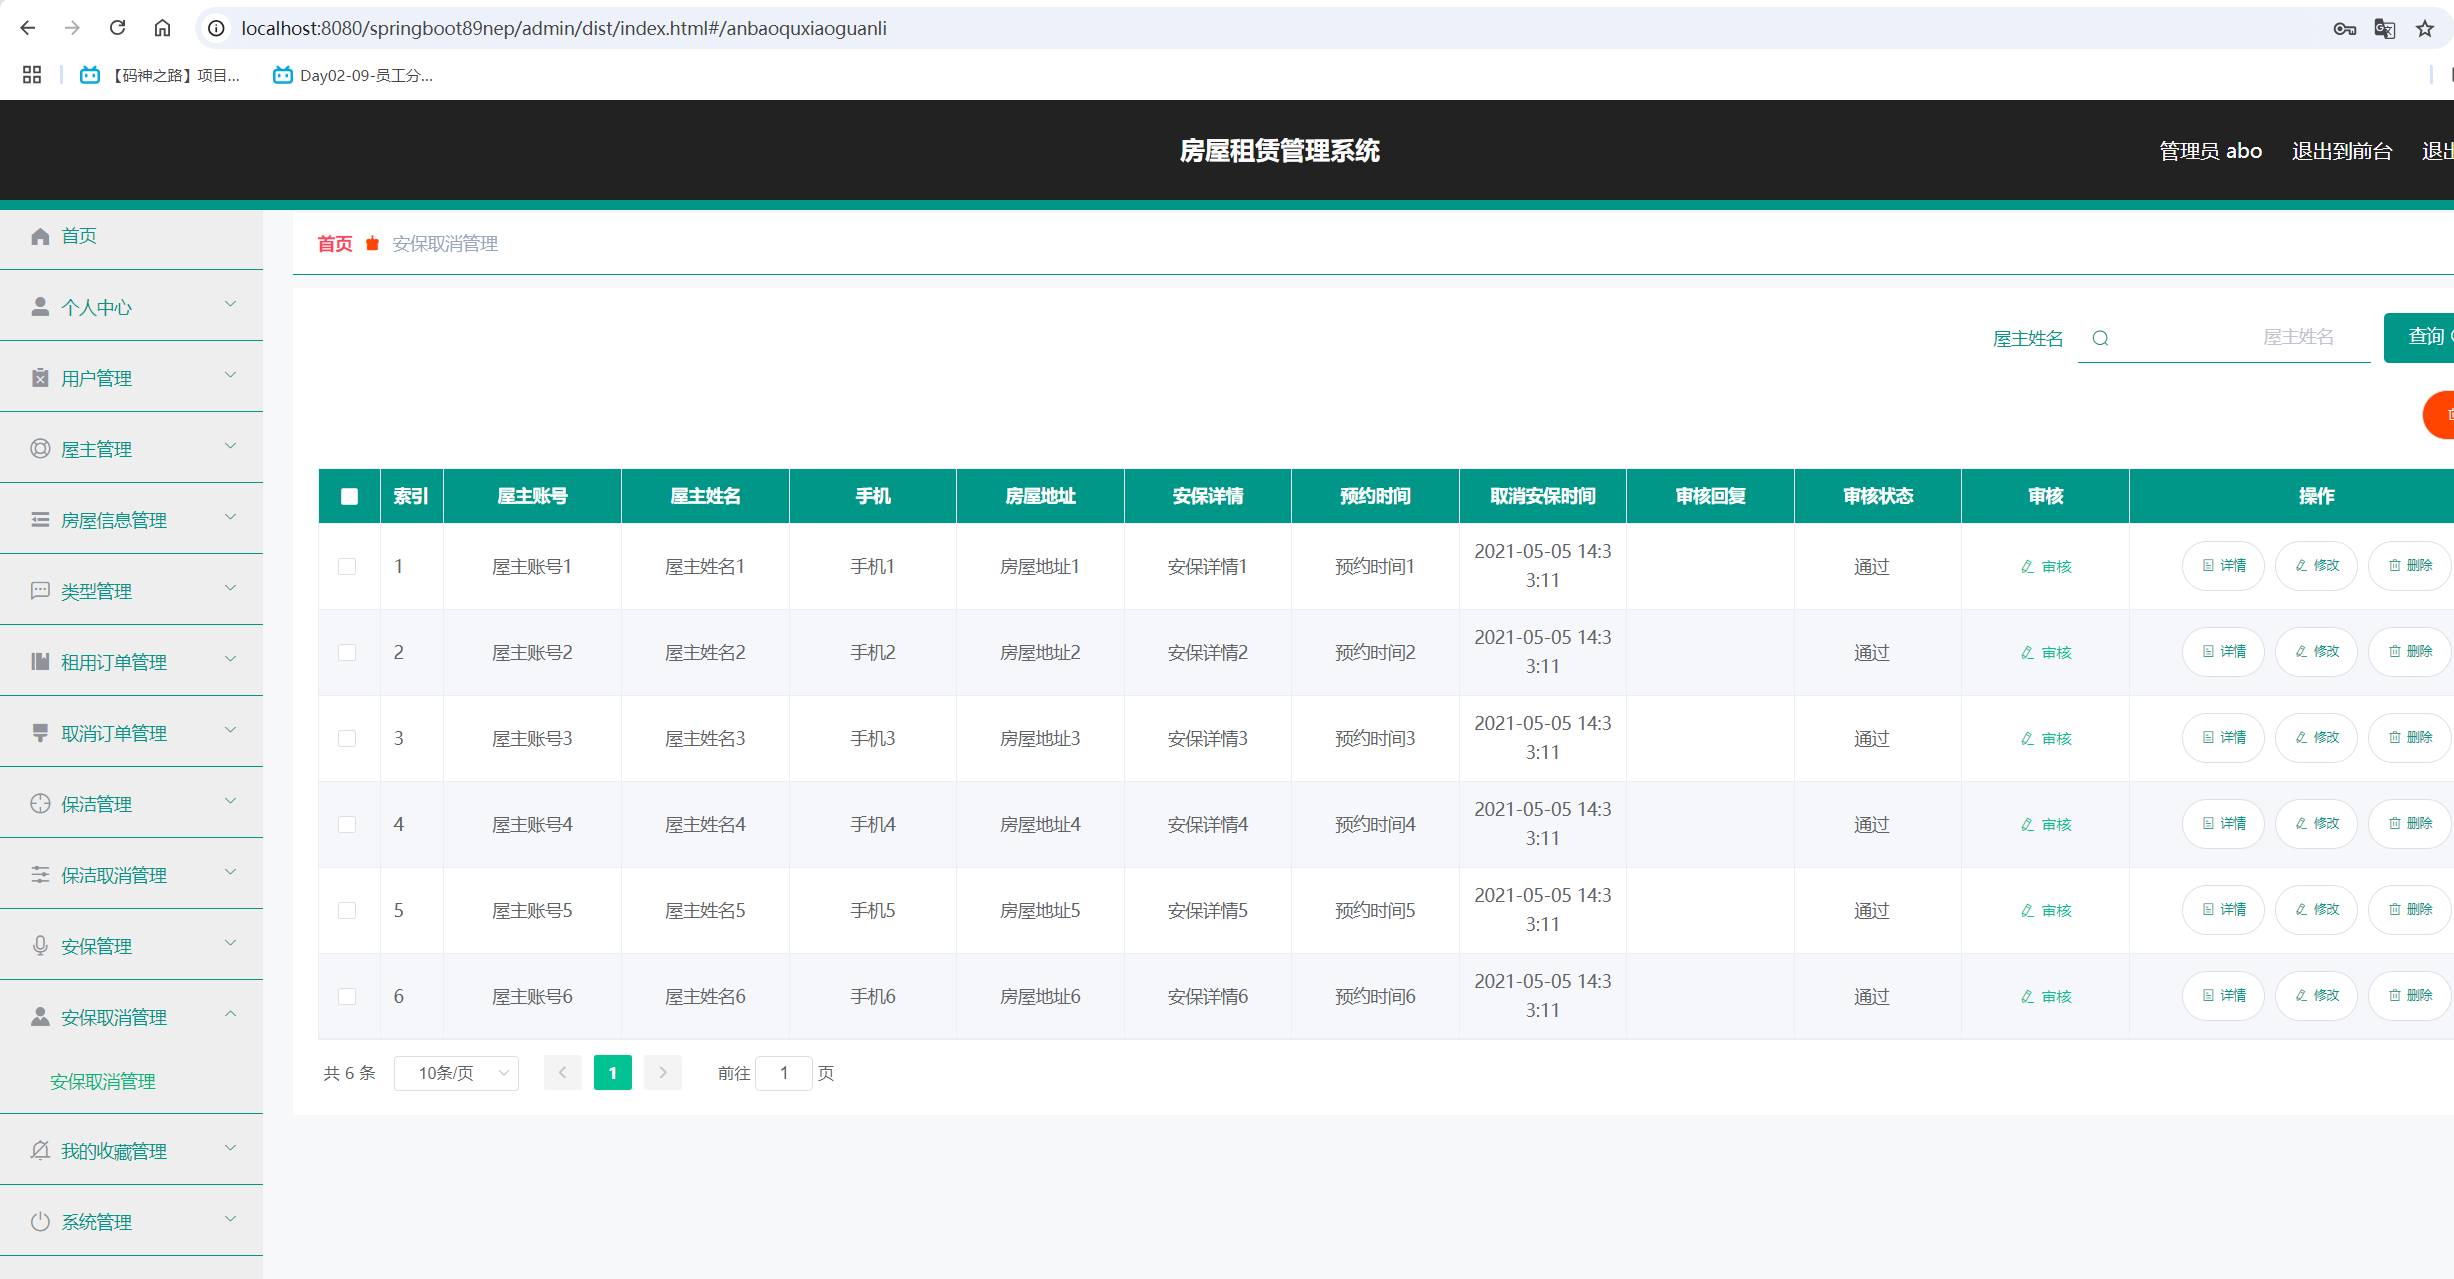Viewport: 2454px width, 1279px height.
Task: Click the browser apps grid icon
Action: 32,75
